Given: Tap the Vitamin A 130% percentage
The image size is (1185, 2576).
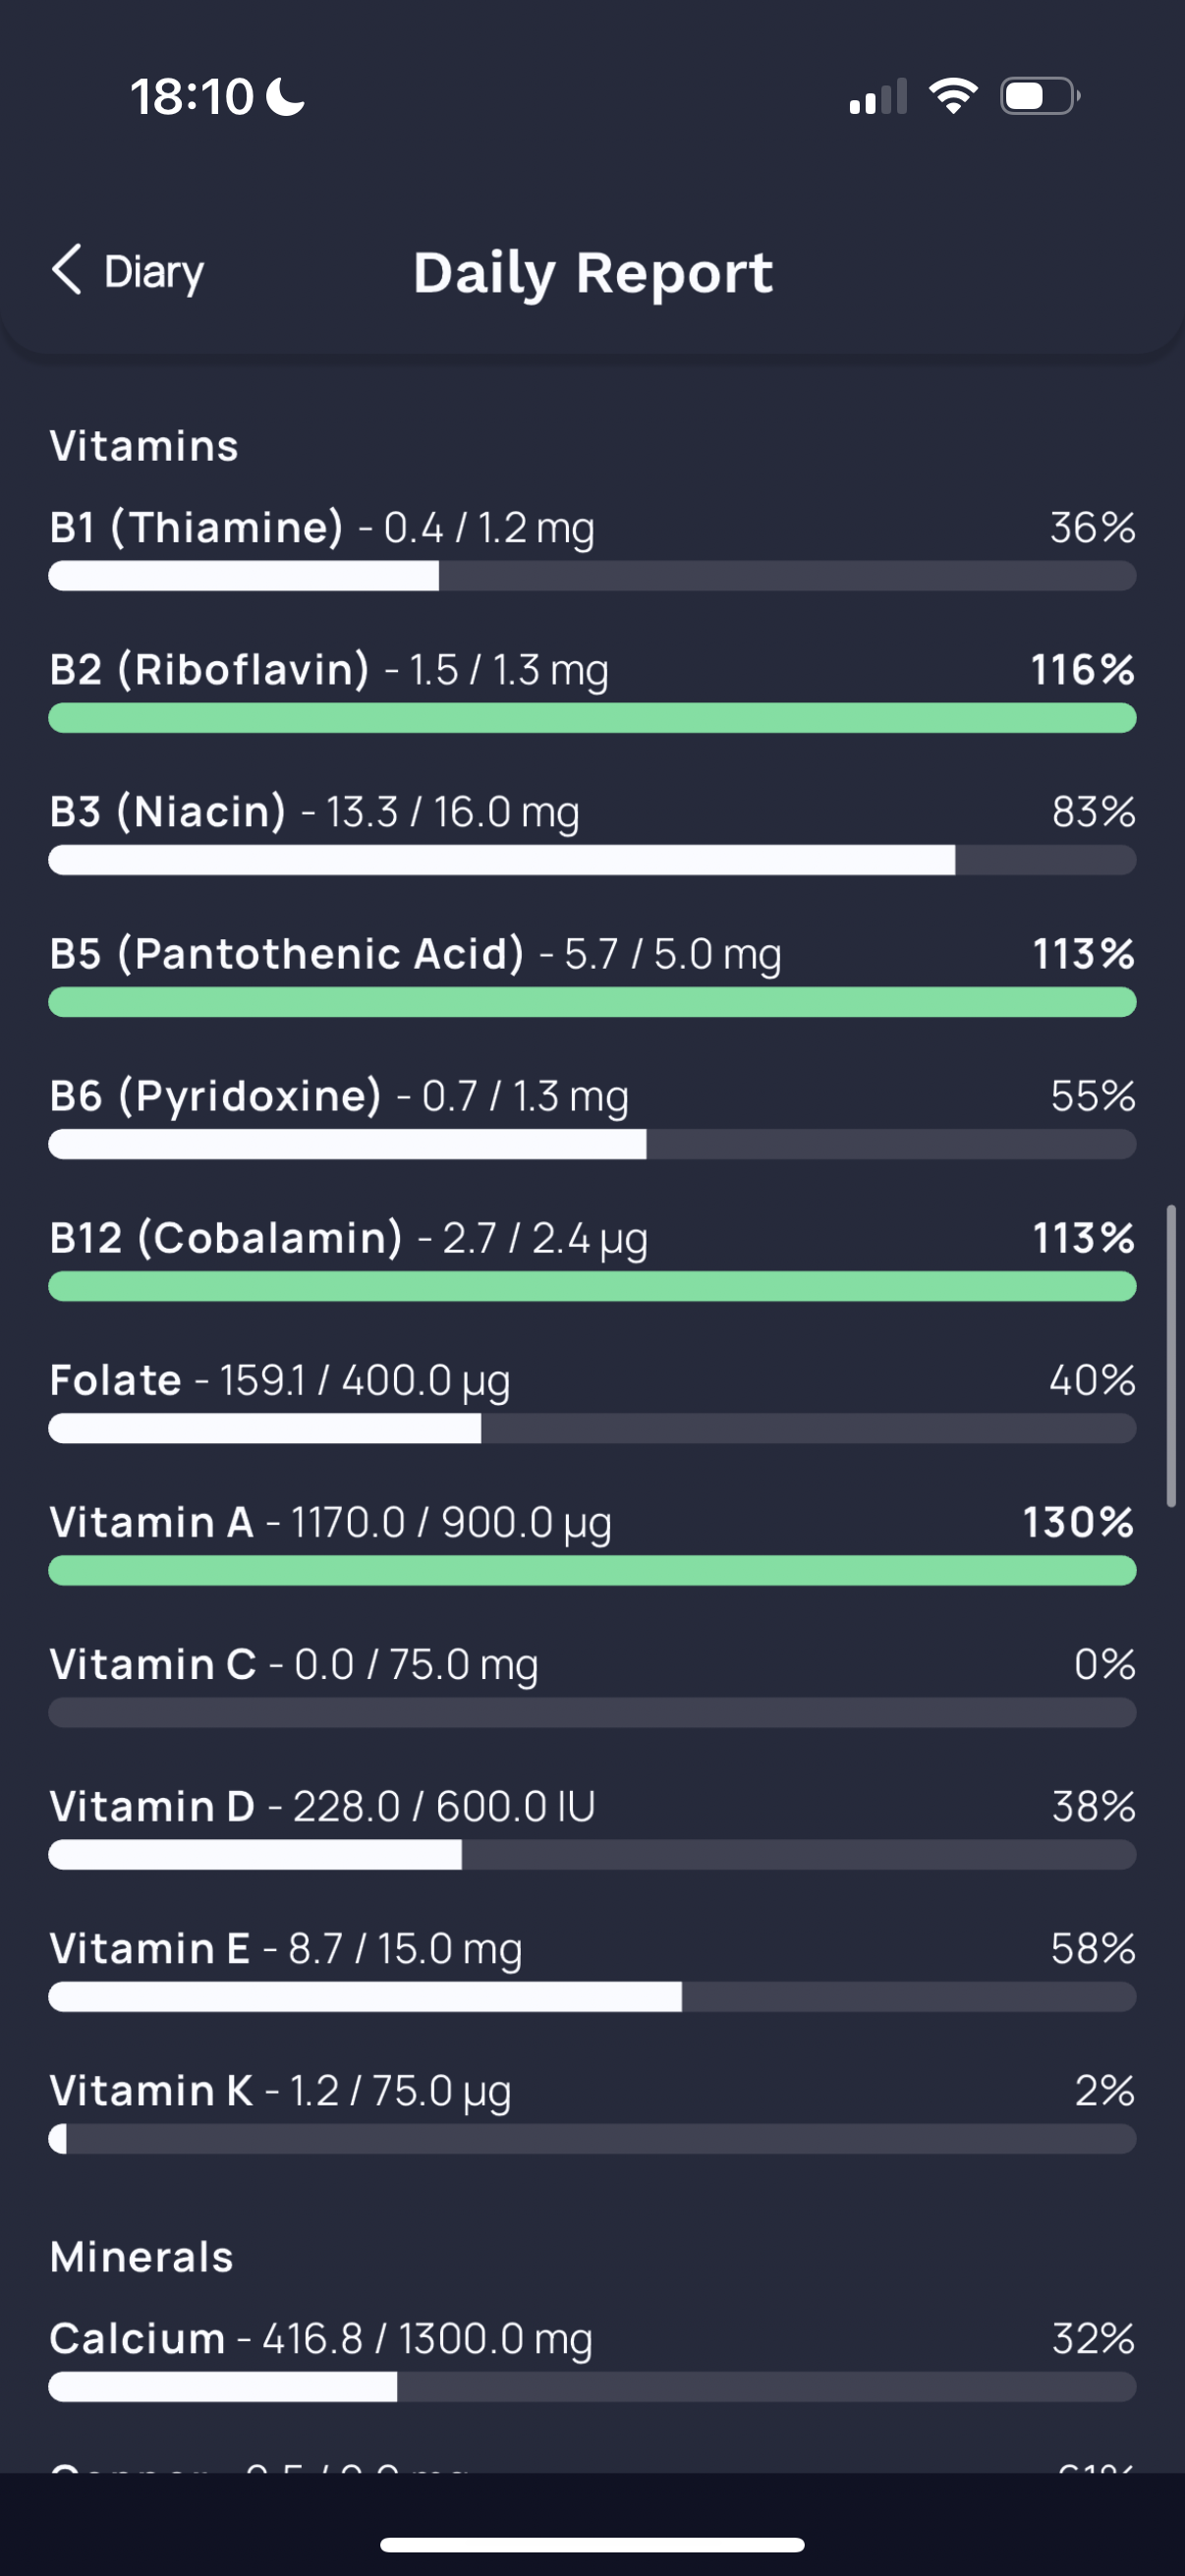Looking at the screenshot, I should coord(1078,1522).
